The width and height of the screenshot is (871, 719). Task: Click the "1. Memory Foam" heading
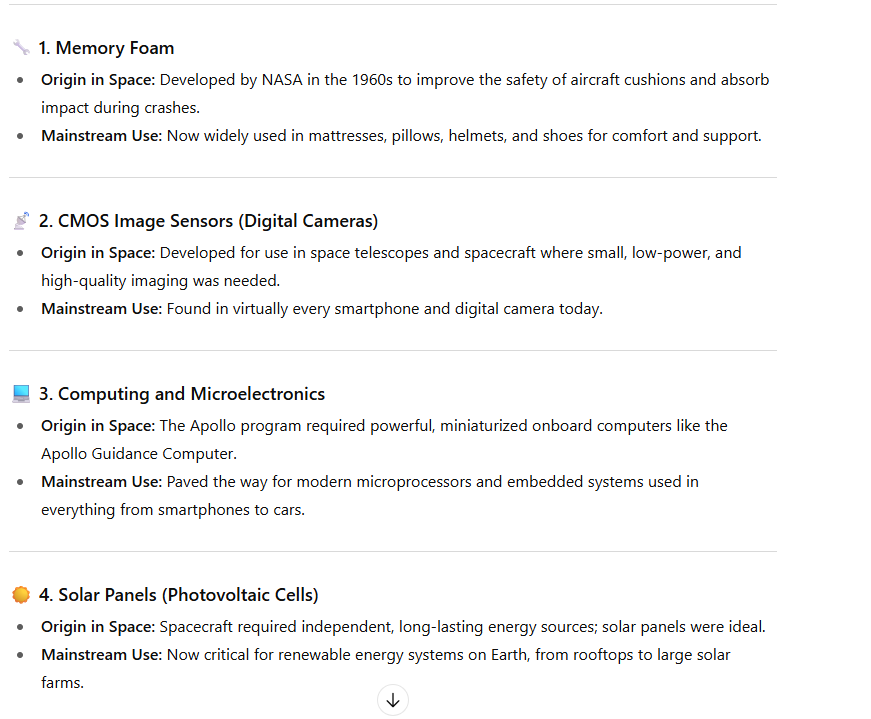point(106,48)
